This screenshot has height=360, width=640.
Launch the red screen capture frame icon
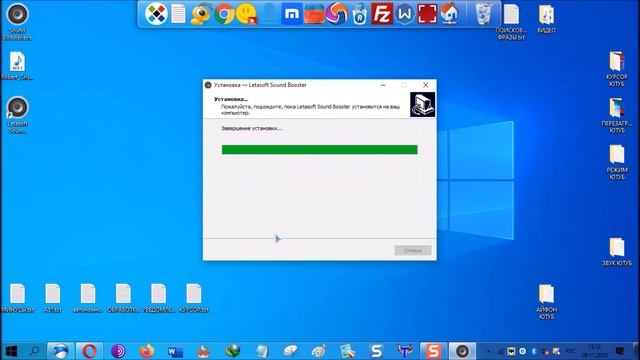[427, 14]
